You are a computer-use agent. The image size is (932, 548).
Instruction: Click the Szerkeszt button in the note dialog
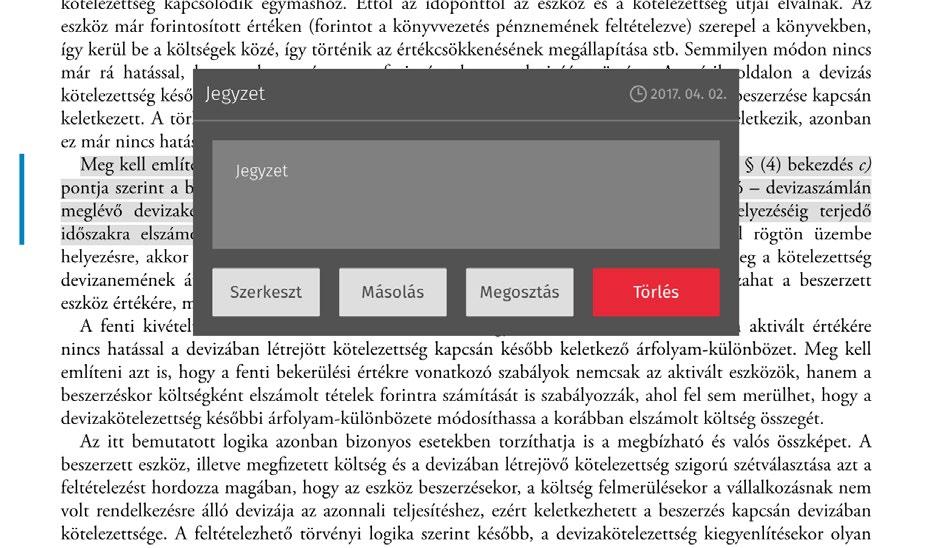coord(266,292)
